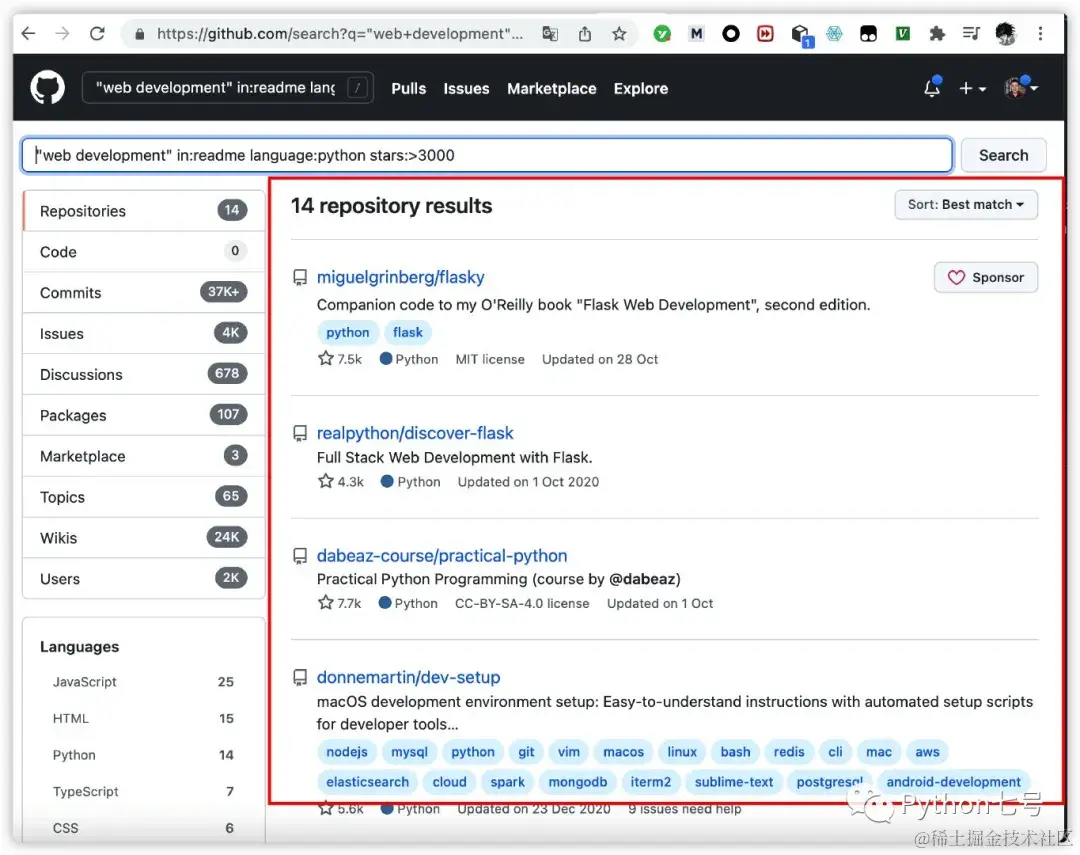1080x855 pixels.
Task: Select the Topics result filter
Action: [144, 497]
